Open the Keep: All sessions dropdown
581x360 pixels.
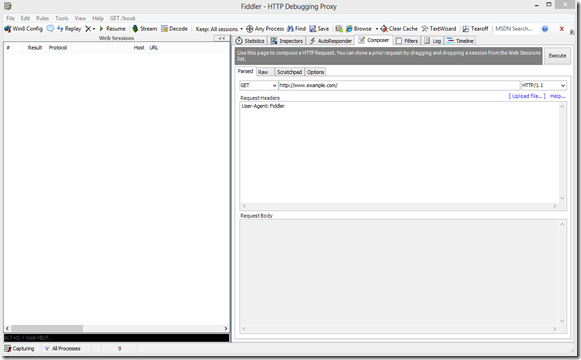pyautogui.click(x=219, y=29)
